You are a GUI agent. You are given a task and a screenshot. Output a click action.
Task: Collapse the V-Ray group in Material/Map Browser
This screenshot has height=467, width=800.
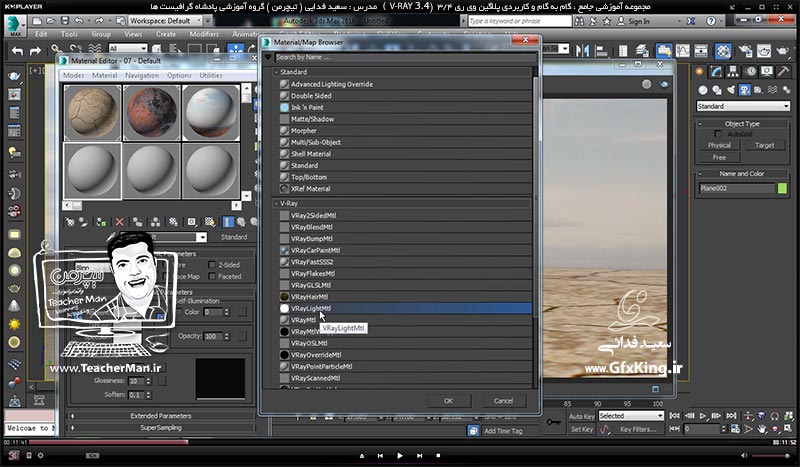(277, 203)
